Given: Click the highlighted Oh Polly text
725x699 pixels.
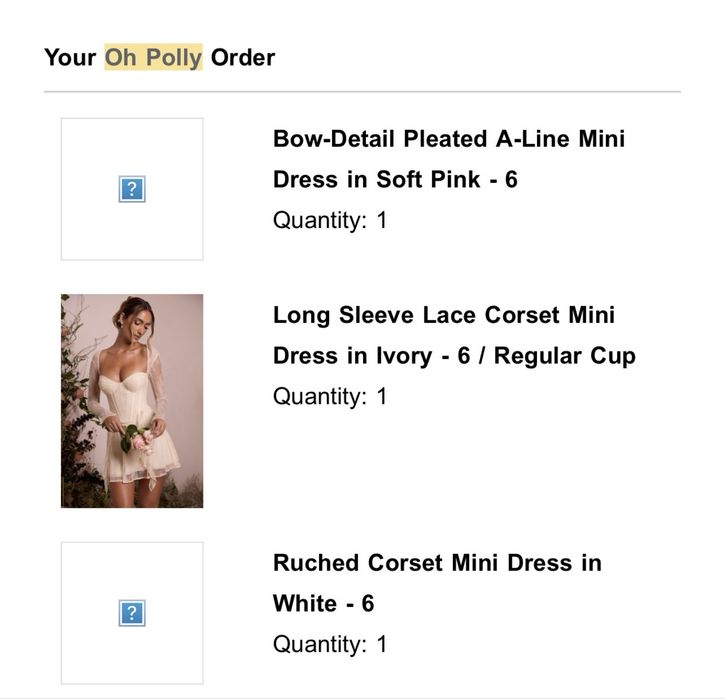Looking at the screenshot, I should tap(153, 57).
